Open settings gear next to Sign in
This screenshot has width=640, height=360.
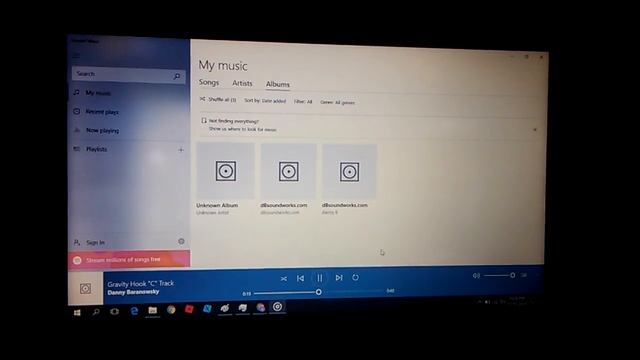181,242
